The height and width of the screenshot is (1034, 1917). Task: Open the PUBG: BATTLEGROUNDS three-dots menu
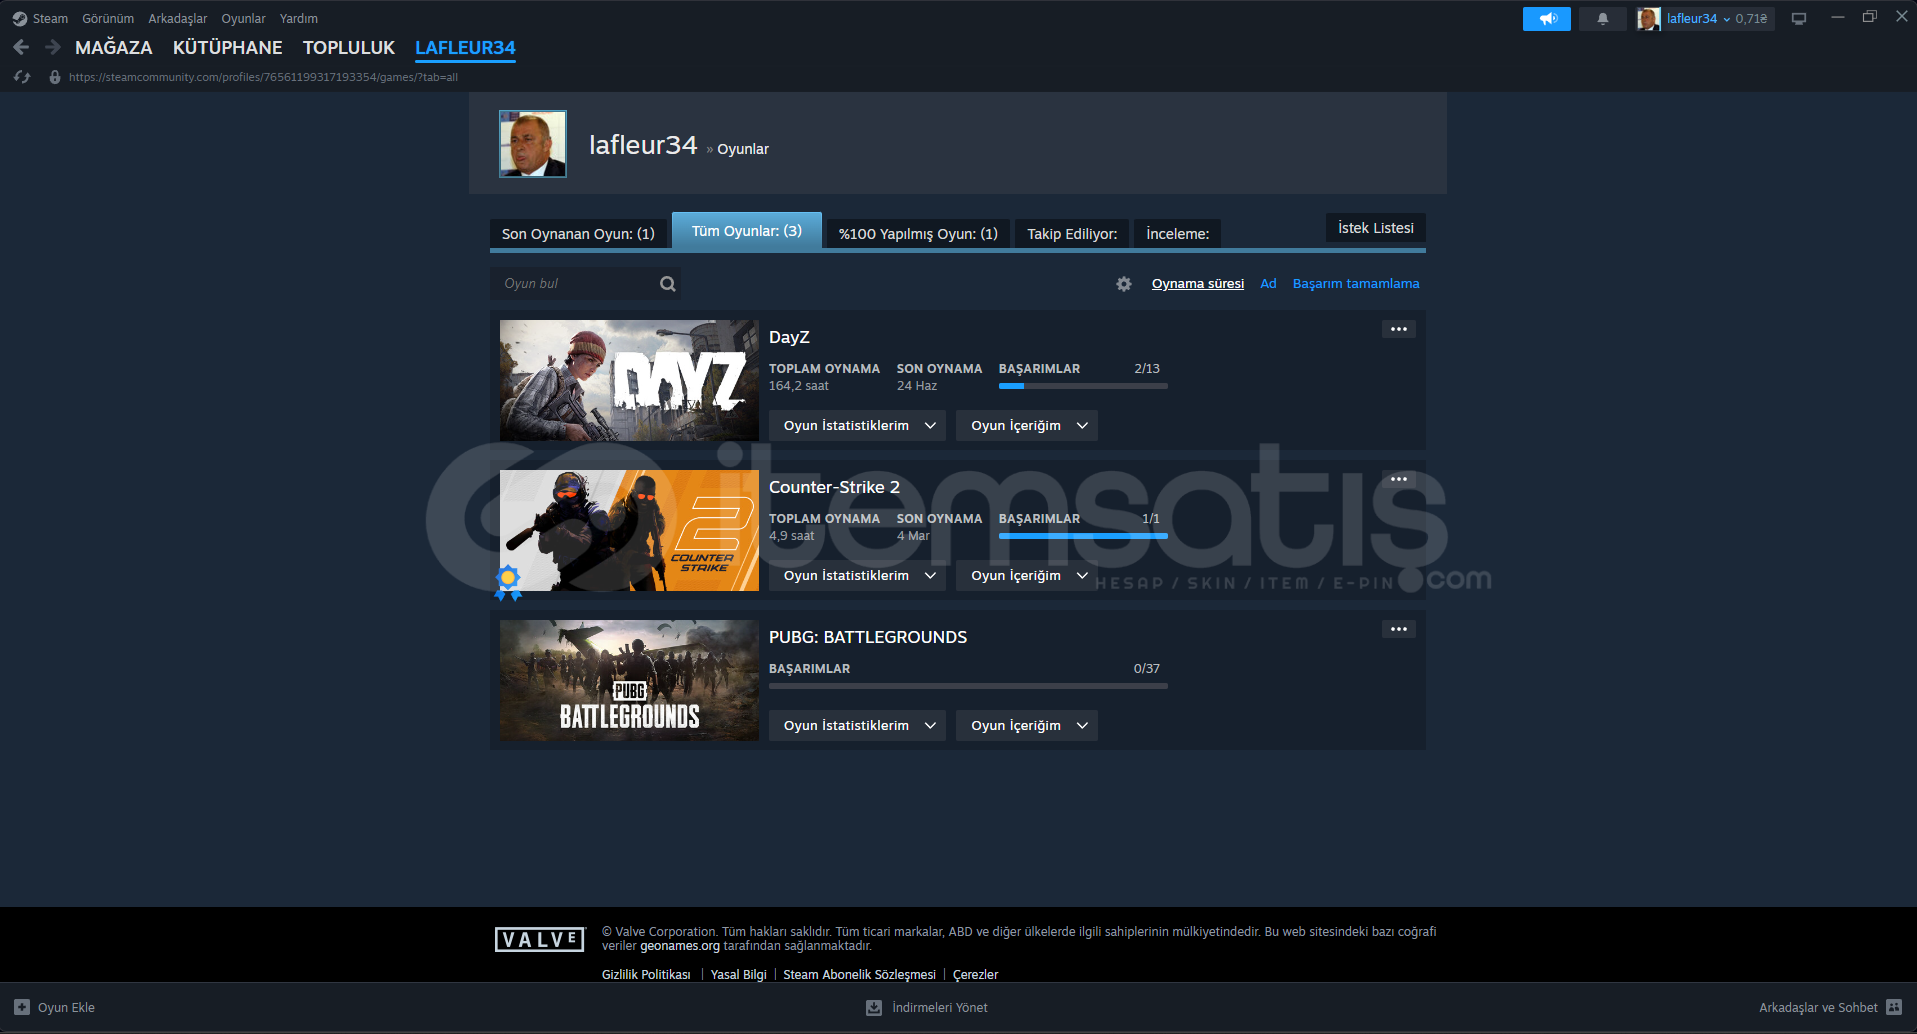pos(1399,629)
